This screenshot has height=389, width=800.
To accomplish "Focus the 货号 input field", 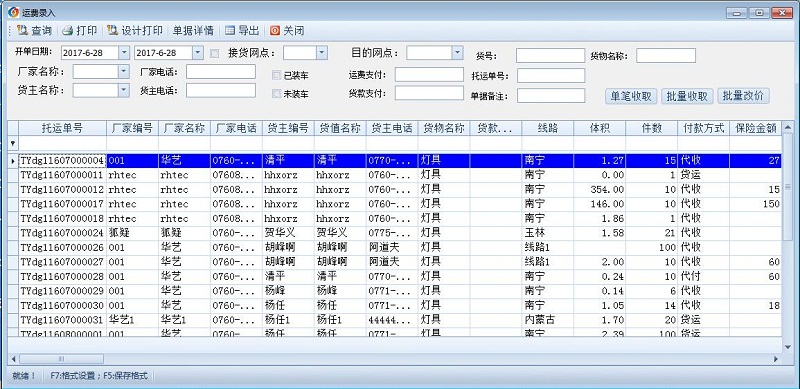I will click(550, 56).
